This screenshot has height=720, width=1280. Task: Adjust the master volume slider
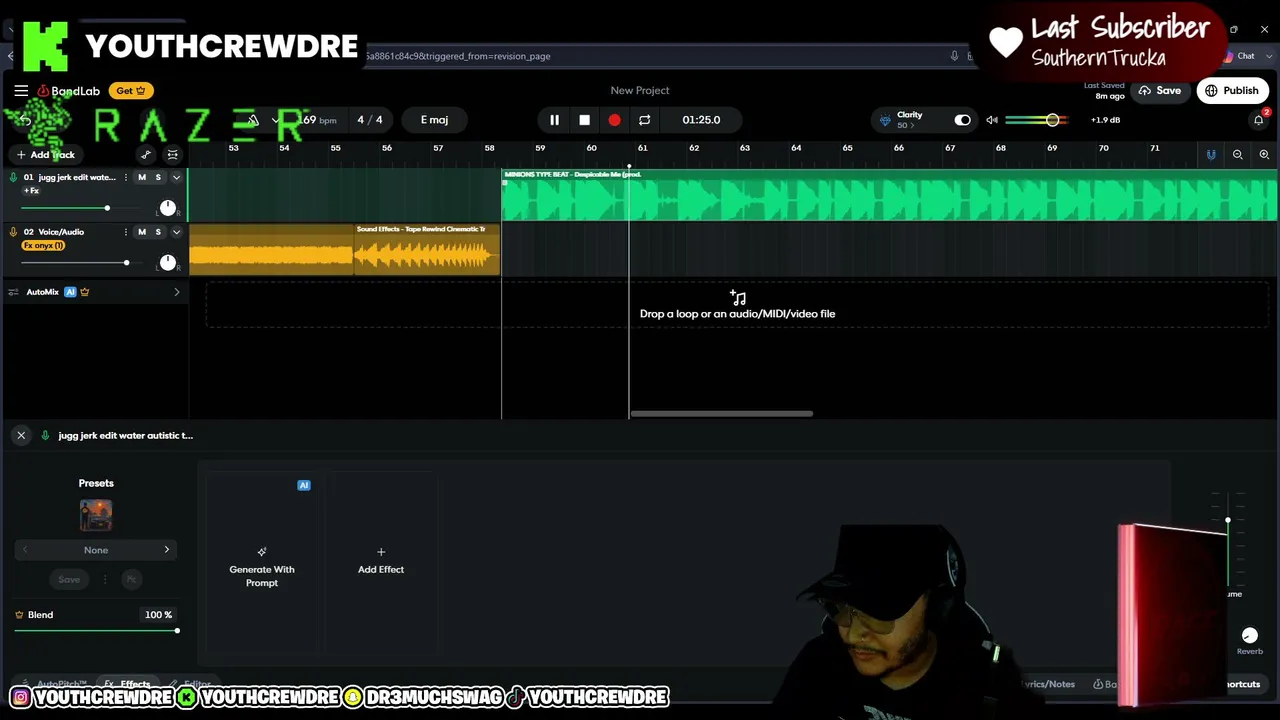click(x=1037, y=120)
